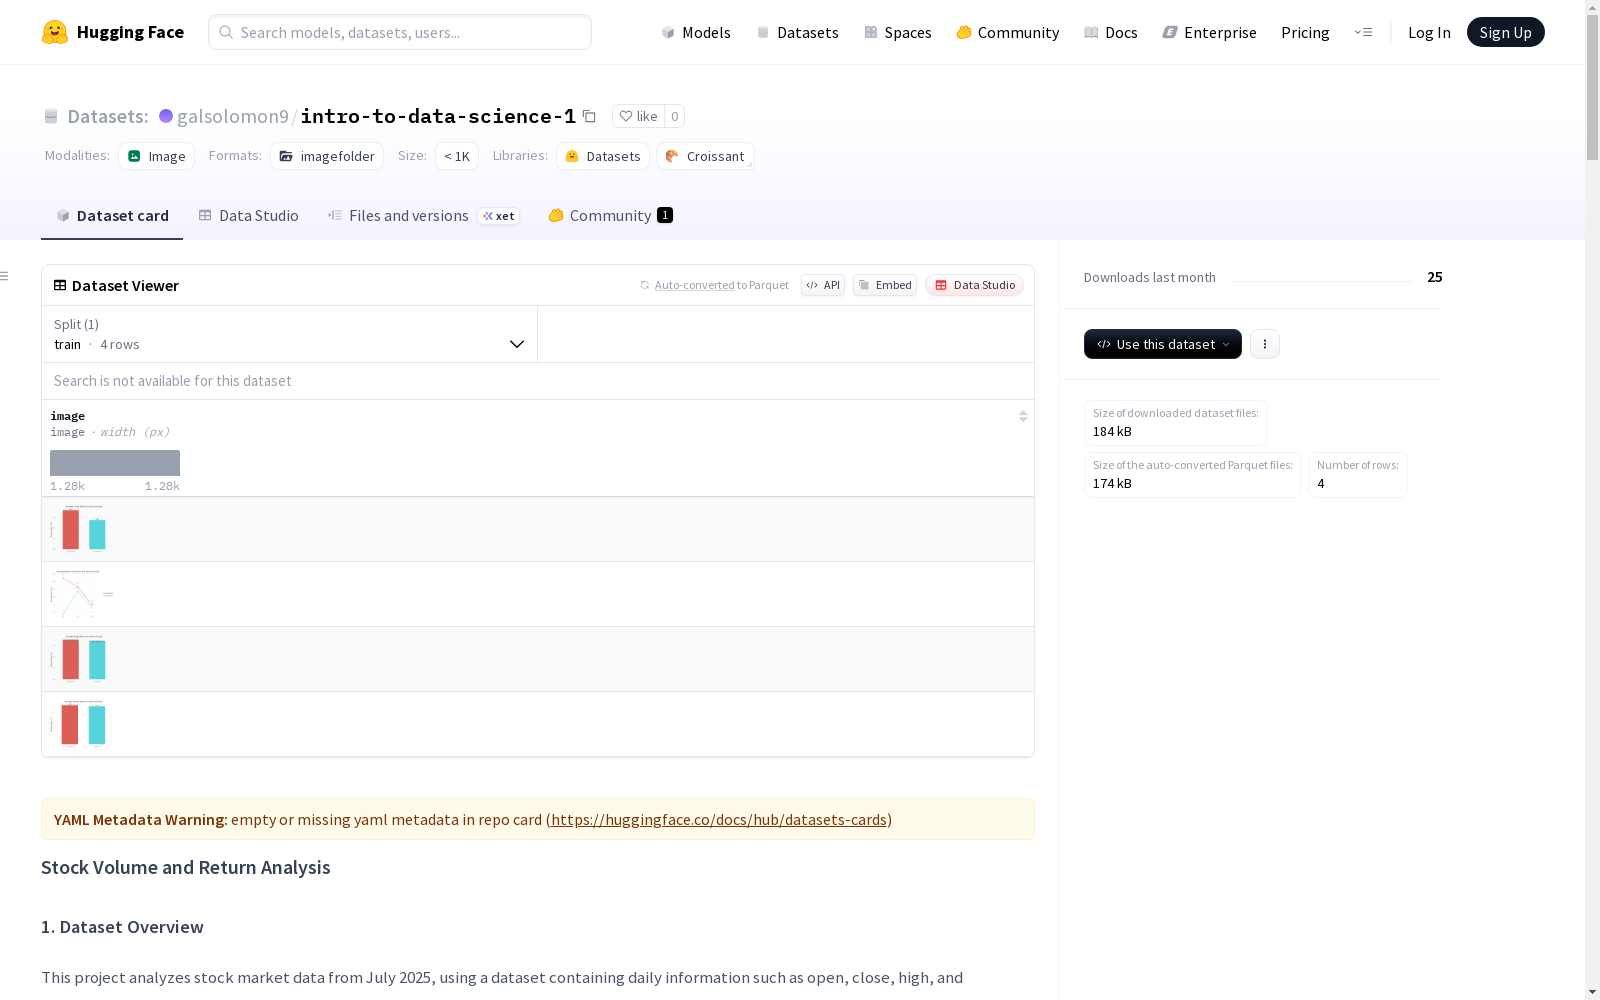Click the Log In link
Image resolution: width=1600 pixels, height=1000 pixels.
pyautogui.click(x=1429, y=32)
